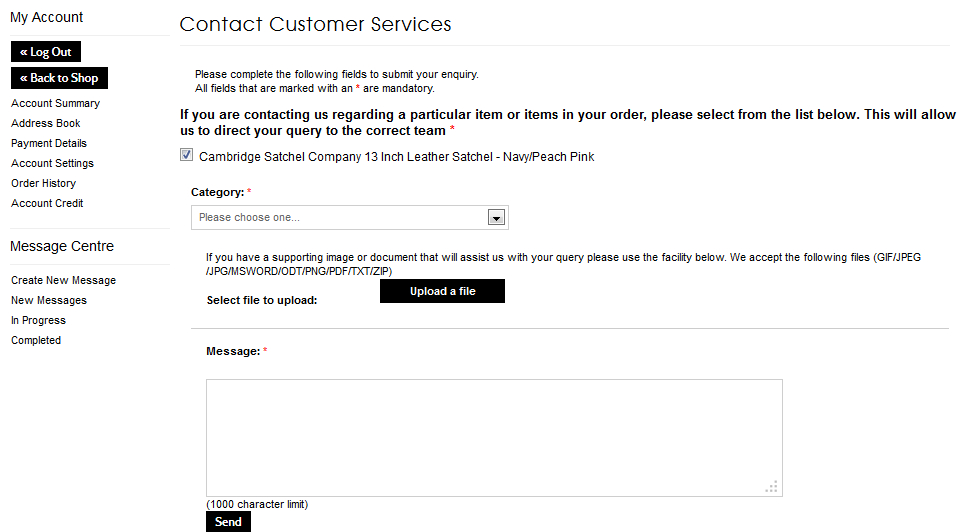Open Payment Details link
Image resolution: width=967 pixels, height=532 pixels.
(49, 143)
